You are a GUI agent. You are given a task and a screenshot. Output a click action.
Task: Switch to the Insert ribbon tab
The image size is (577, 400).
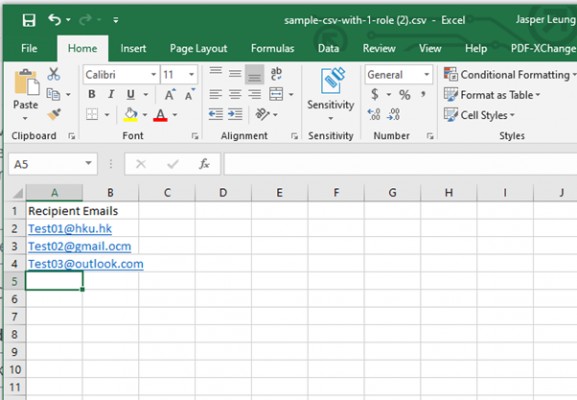(x=133, y=48)
